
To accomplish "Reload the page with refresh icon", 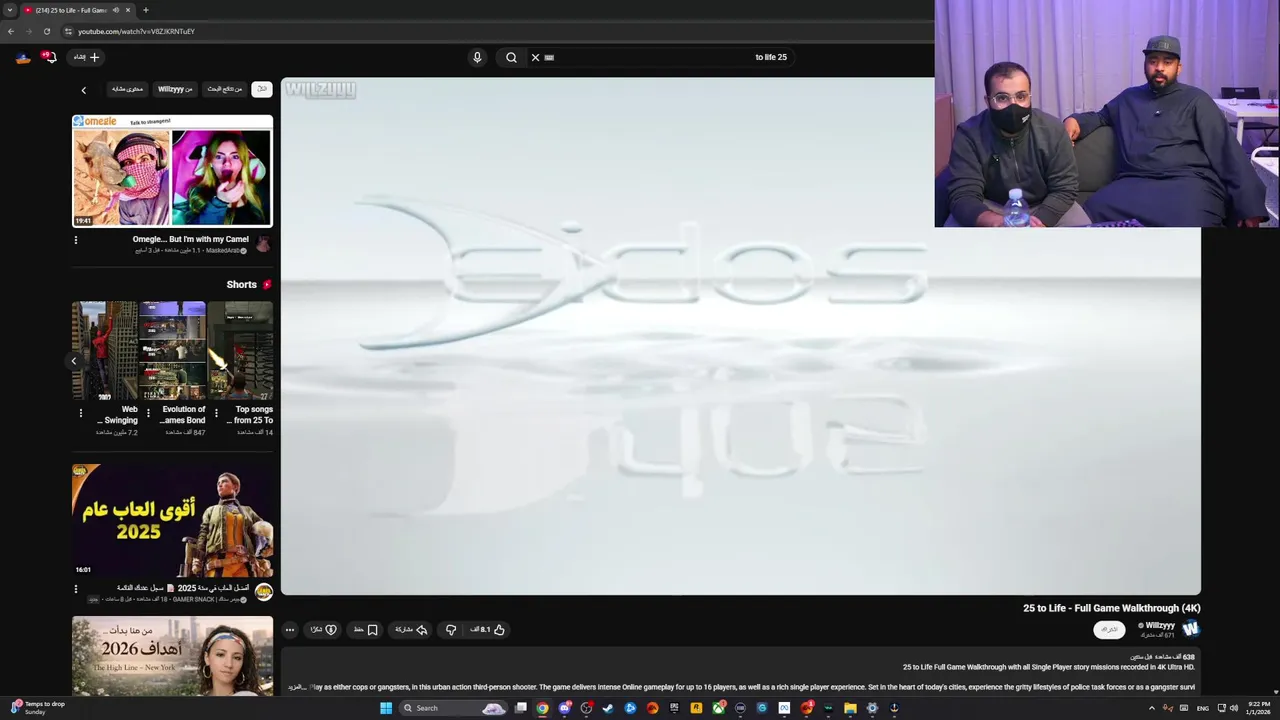I will (46, 31).
